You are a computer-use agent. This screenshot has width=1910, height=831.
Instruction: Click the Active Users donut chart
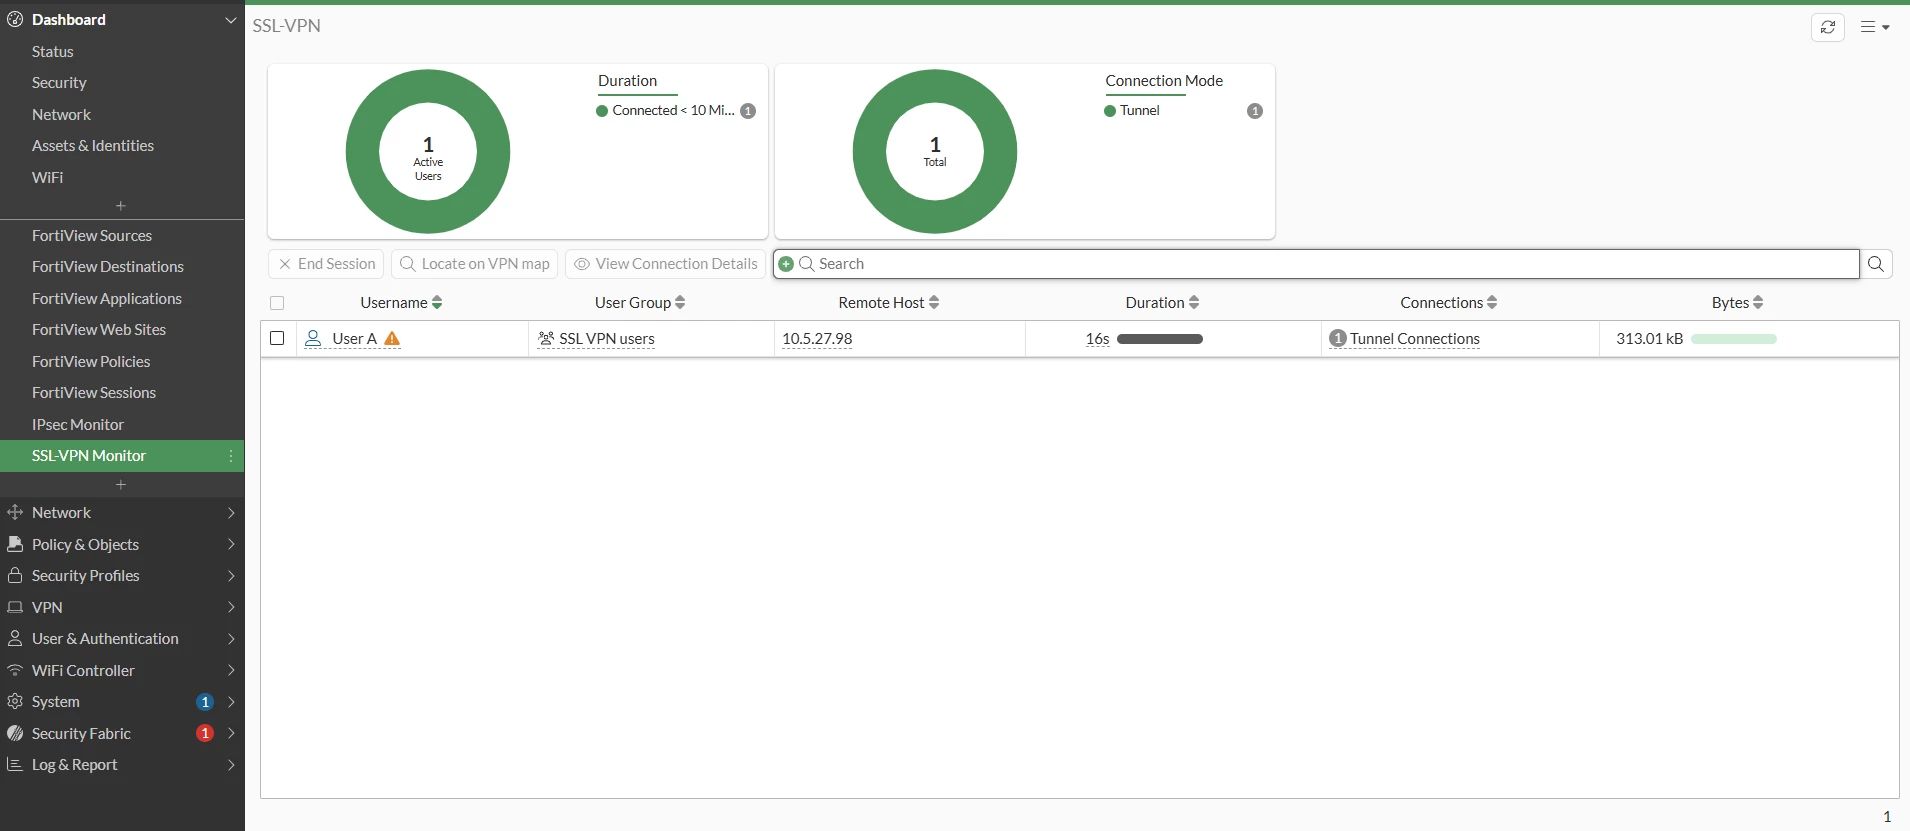(x=428, y=152)
